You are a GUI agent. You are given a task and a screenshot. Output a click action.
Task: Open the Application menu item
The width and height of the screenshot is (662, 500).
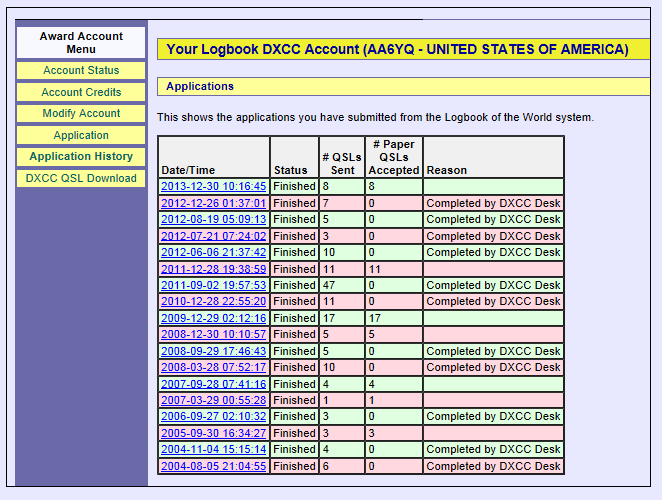pos(81,135)
